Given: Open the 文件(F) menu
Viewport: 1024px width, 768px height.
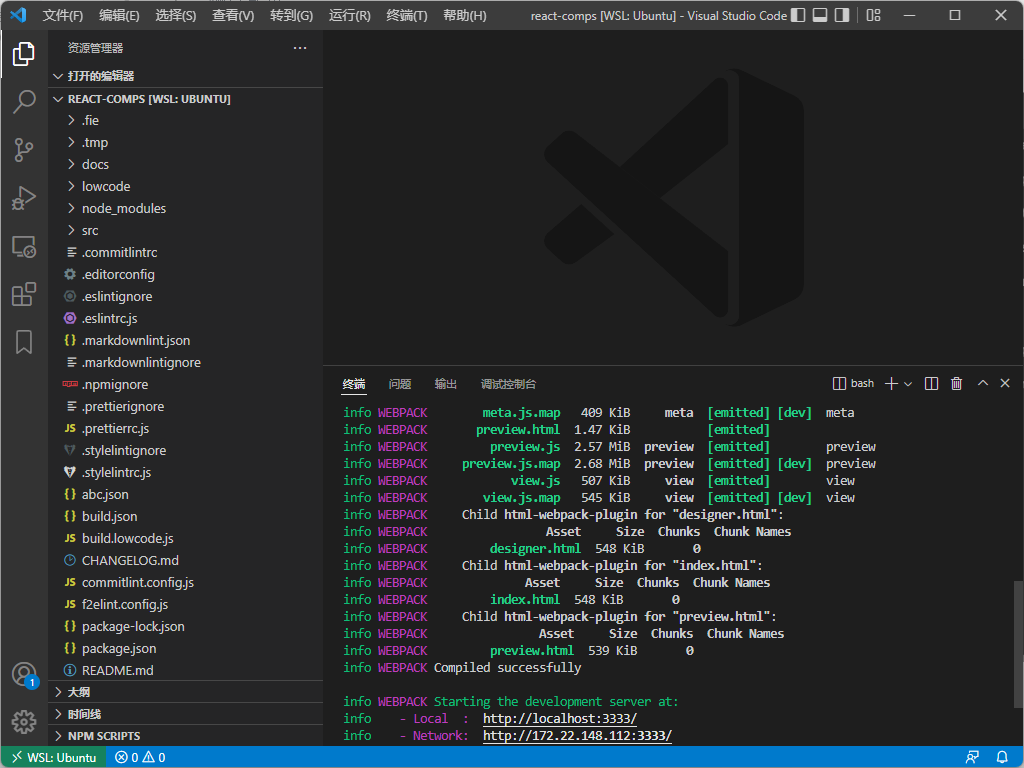Looking at the screenshot, I should 63,15.
